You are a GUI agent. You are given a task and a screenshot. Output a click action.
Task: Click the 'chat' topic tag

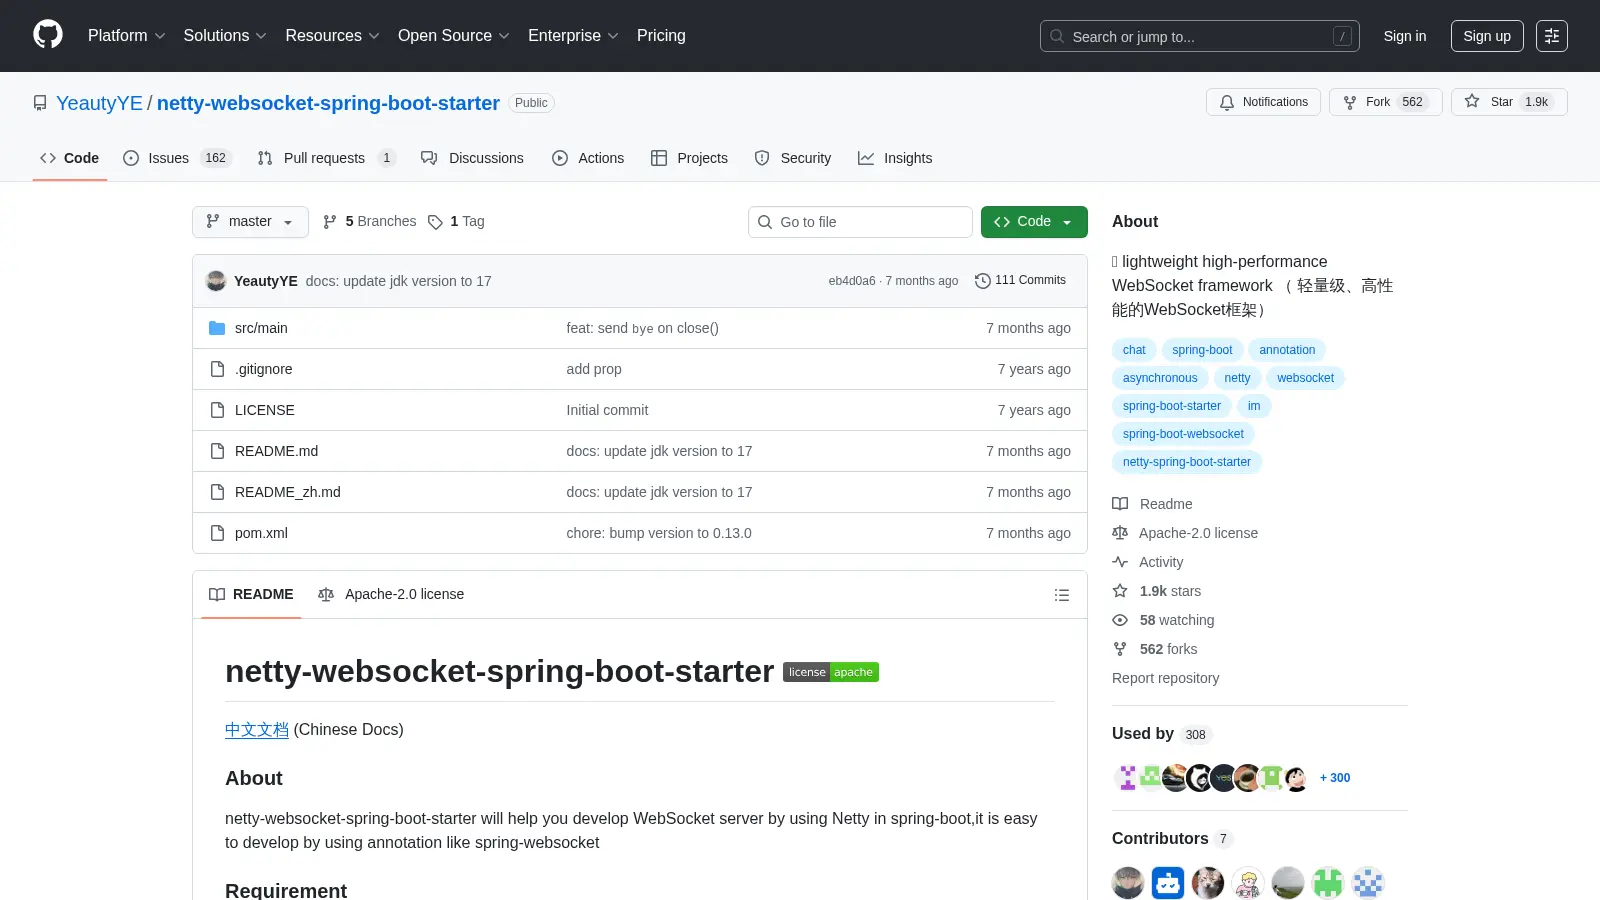click(x=1134, y=350)
